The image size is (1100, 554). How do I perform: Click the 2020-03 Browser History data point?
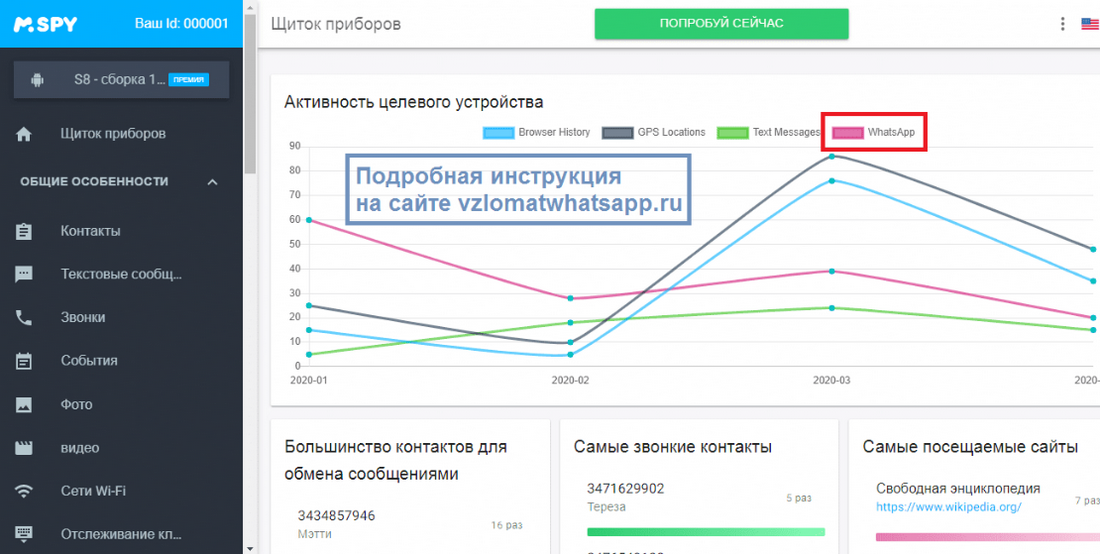tap(832, 181)
